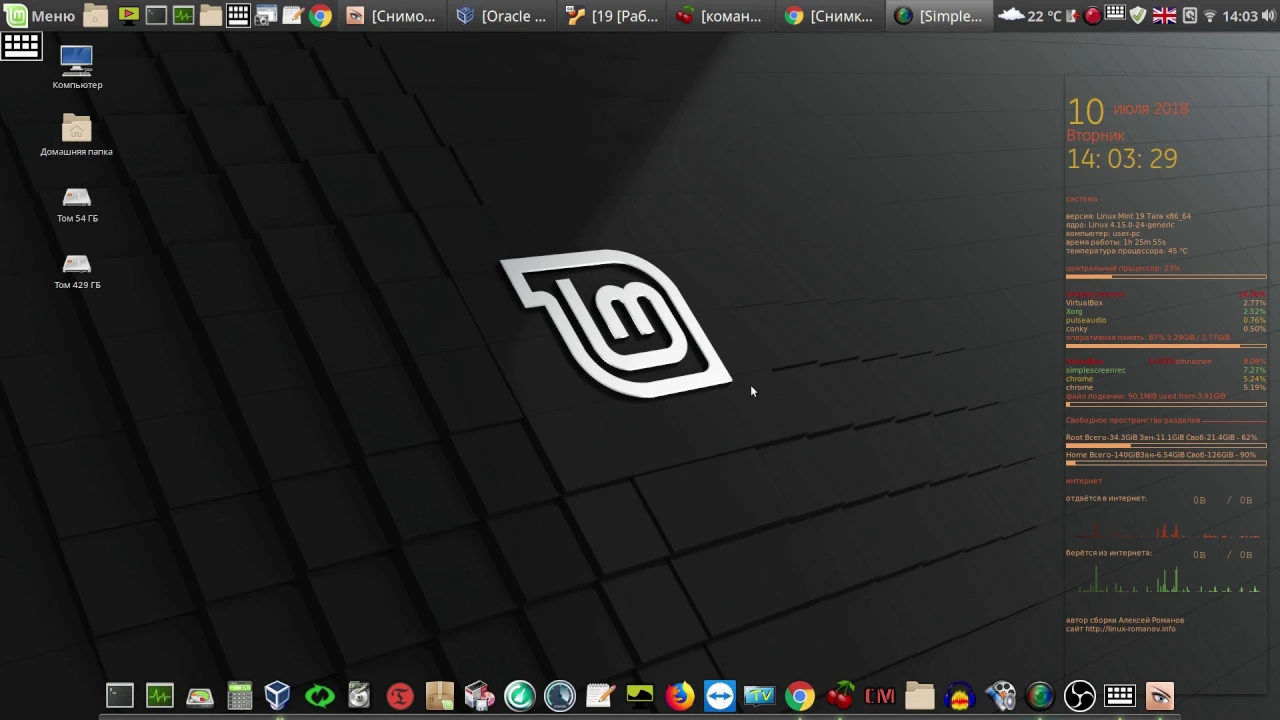Screen dimensions: 1280x720
Task: Switch to the [коман... cherry window
Action: click(720, 15)
